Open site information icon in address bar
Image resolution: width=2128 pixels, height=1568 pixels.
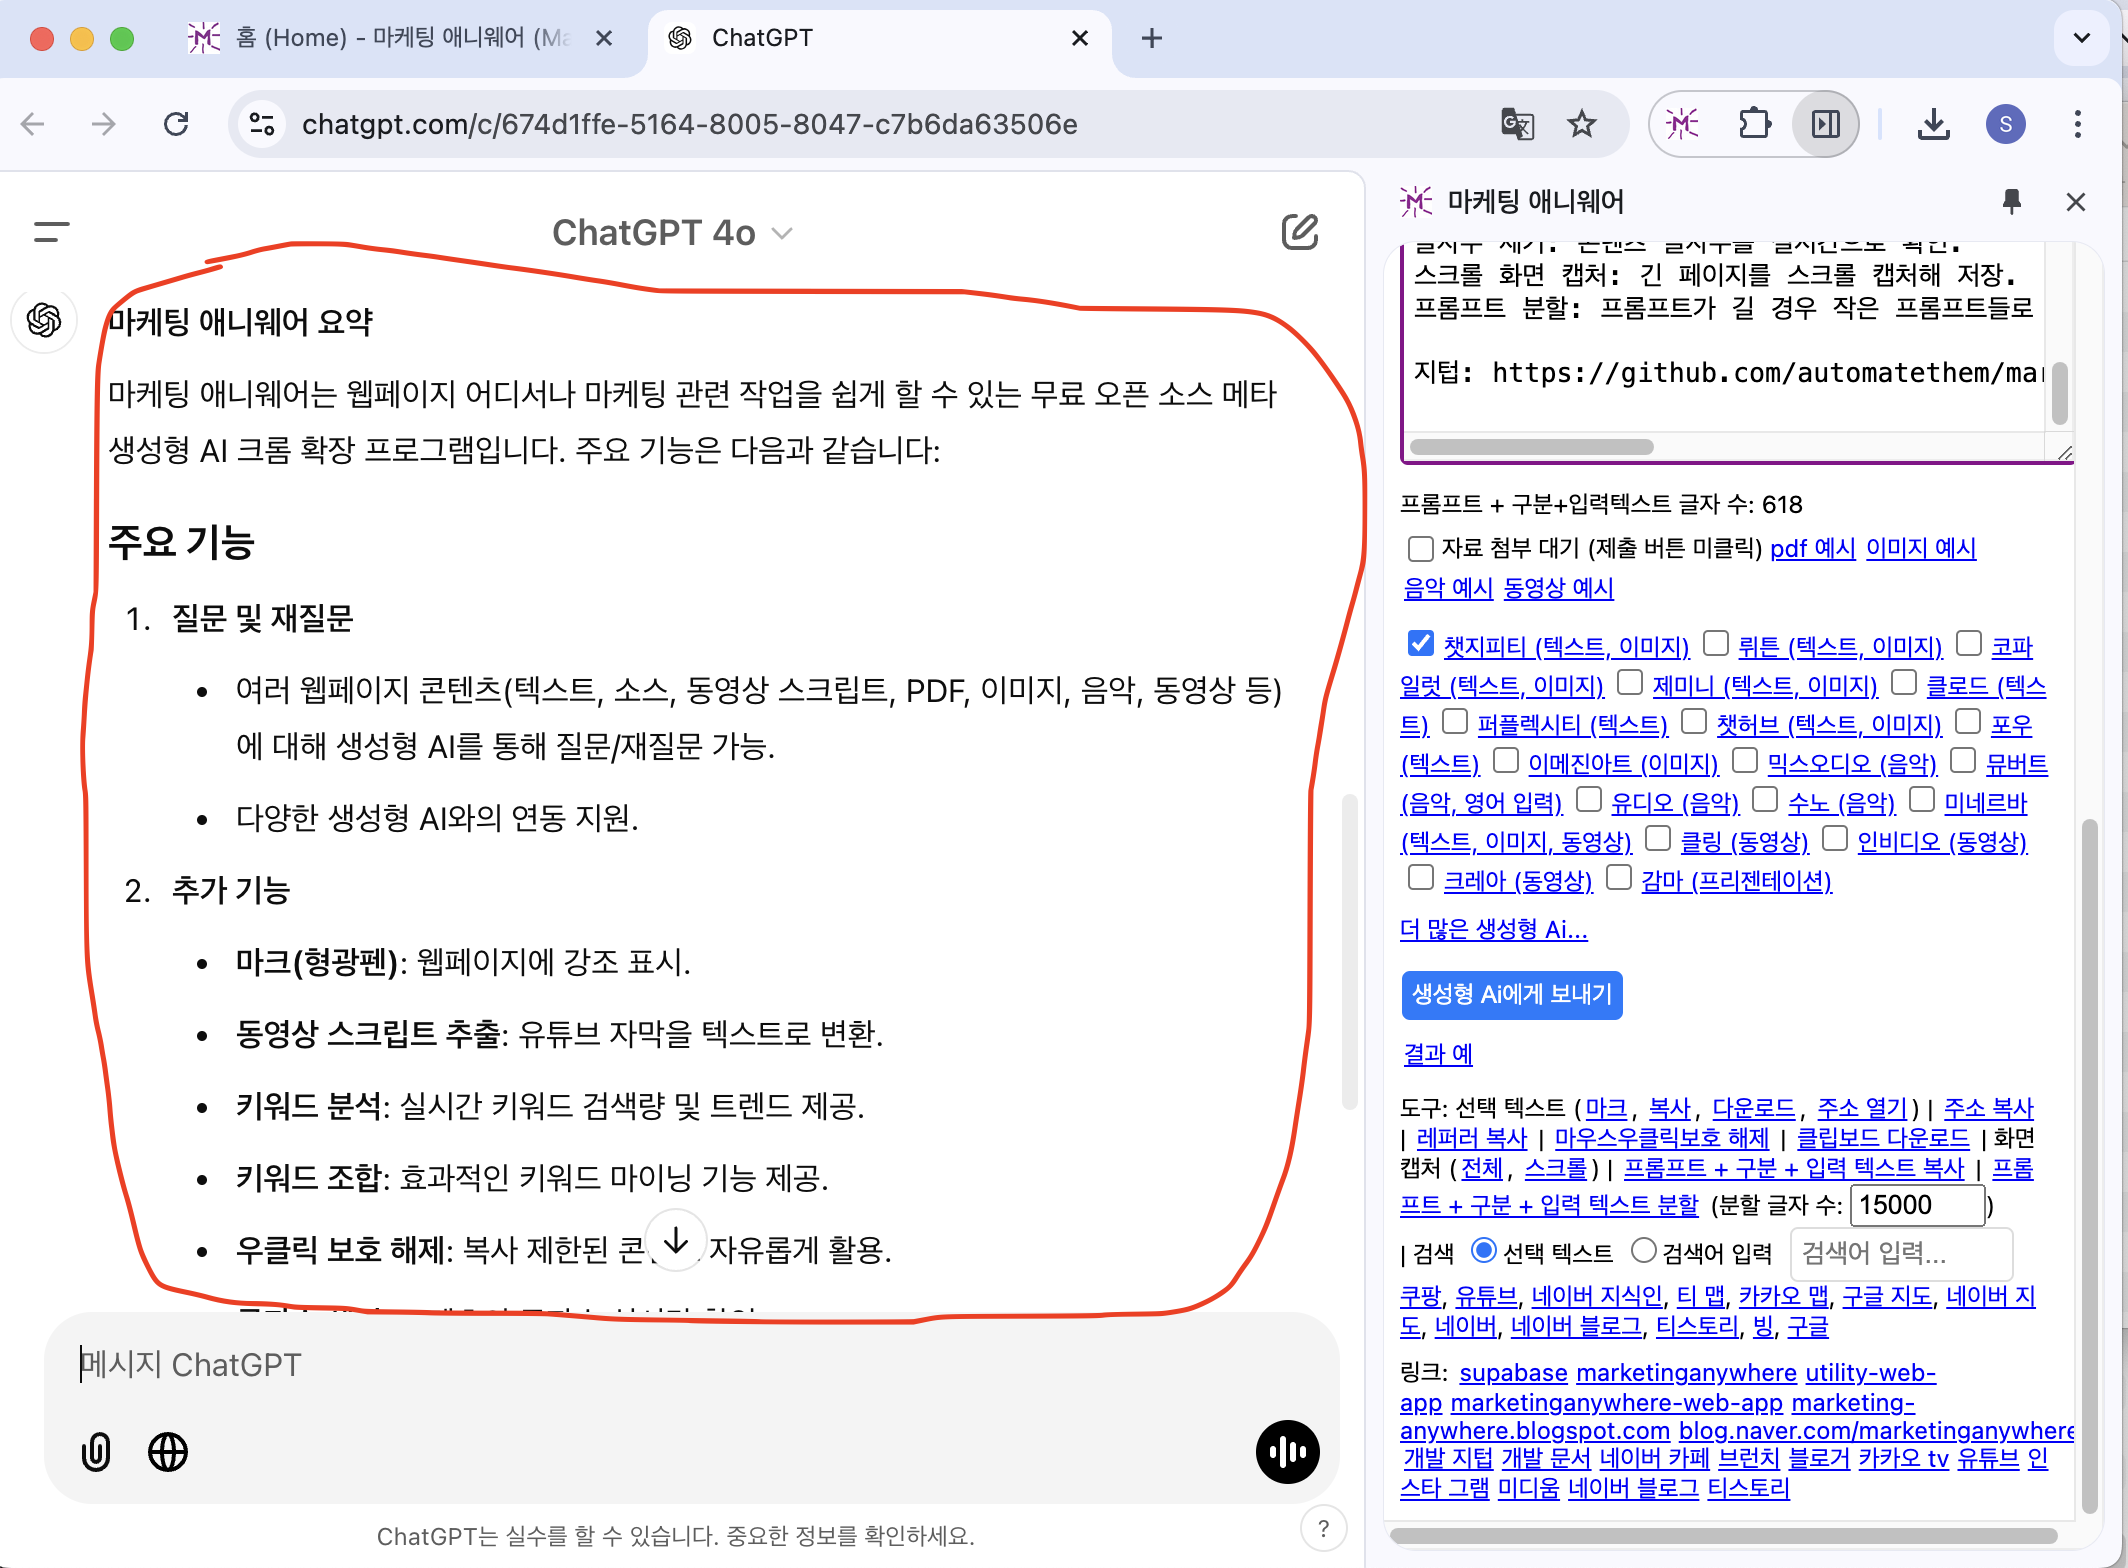click(262, 124)
